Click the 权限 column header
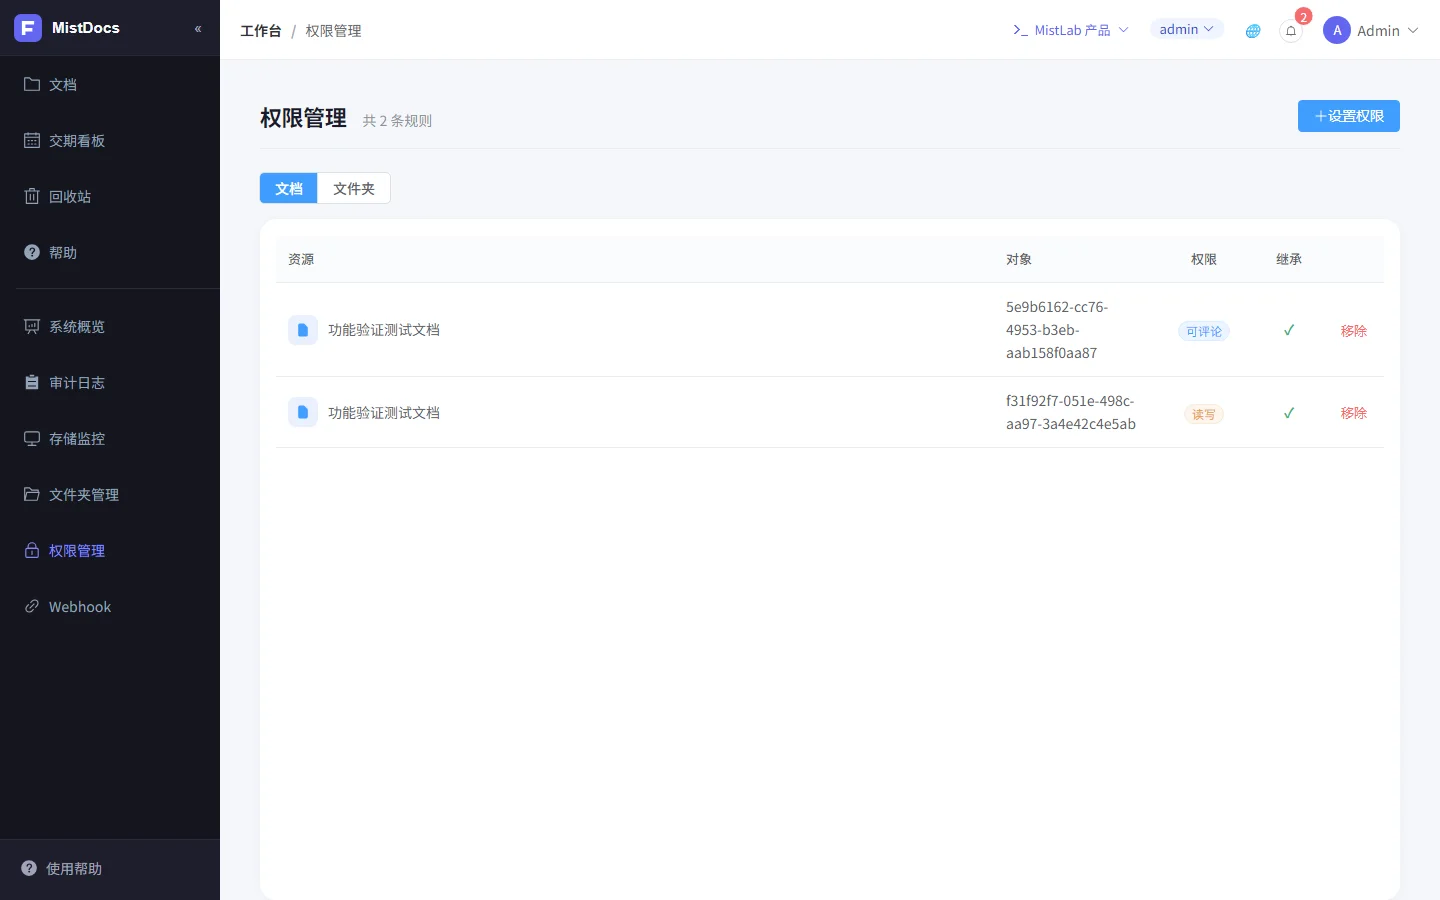This screenshot has height=900, width=1440. [x=1204, y=259]
